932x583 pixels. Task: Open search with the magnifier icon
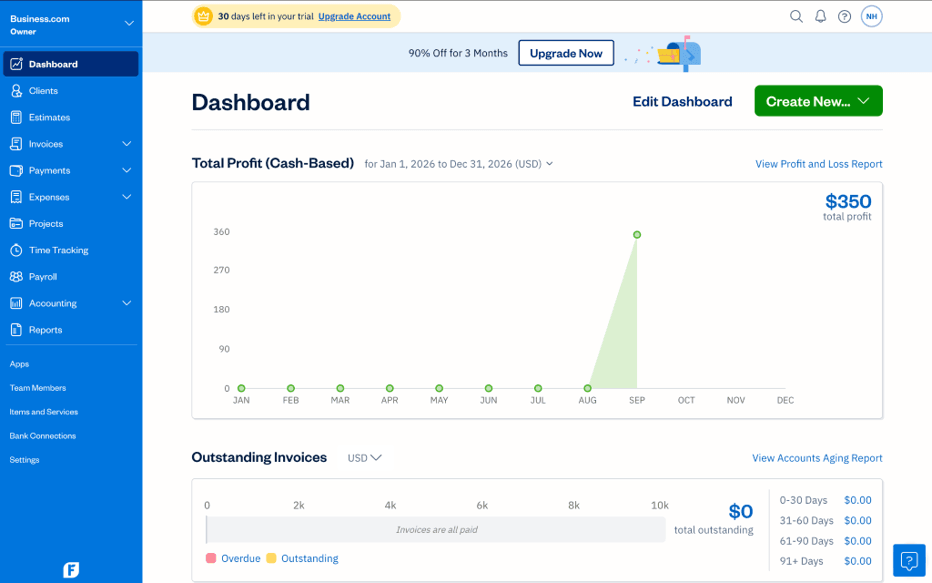click(796, 17)
